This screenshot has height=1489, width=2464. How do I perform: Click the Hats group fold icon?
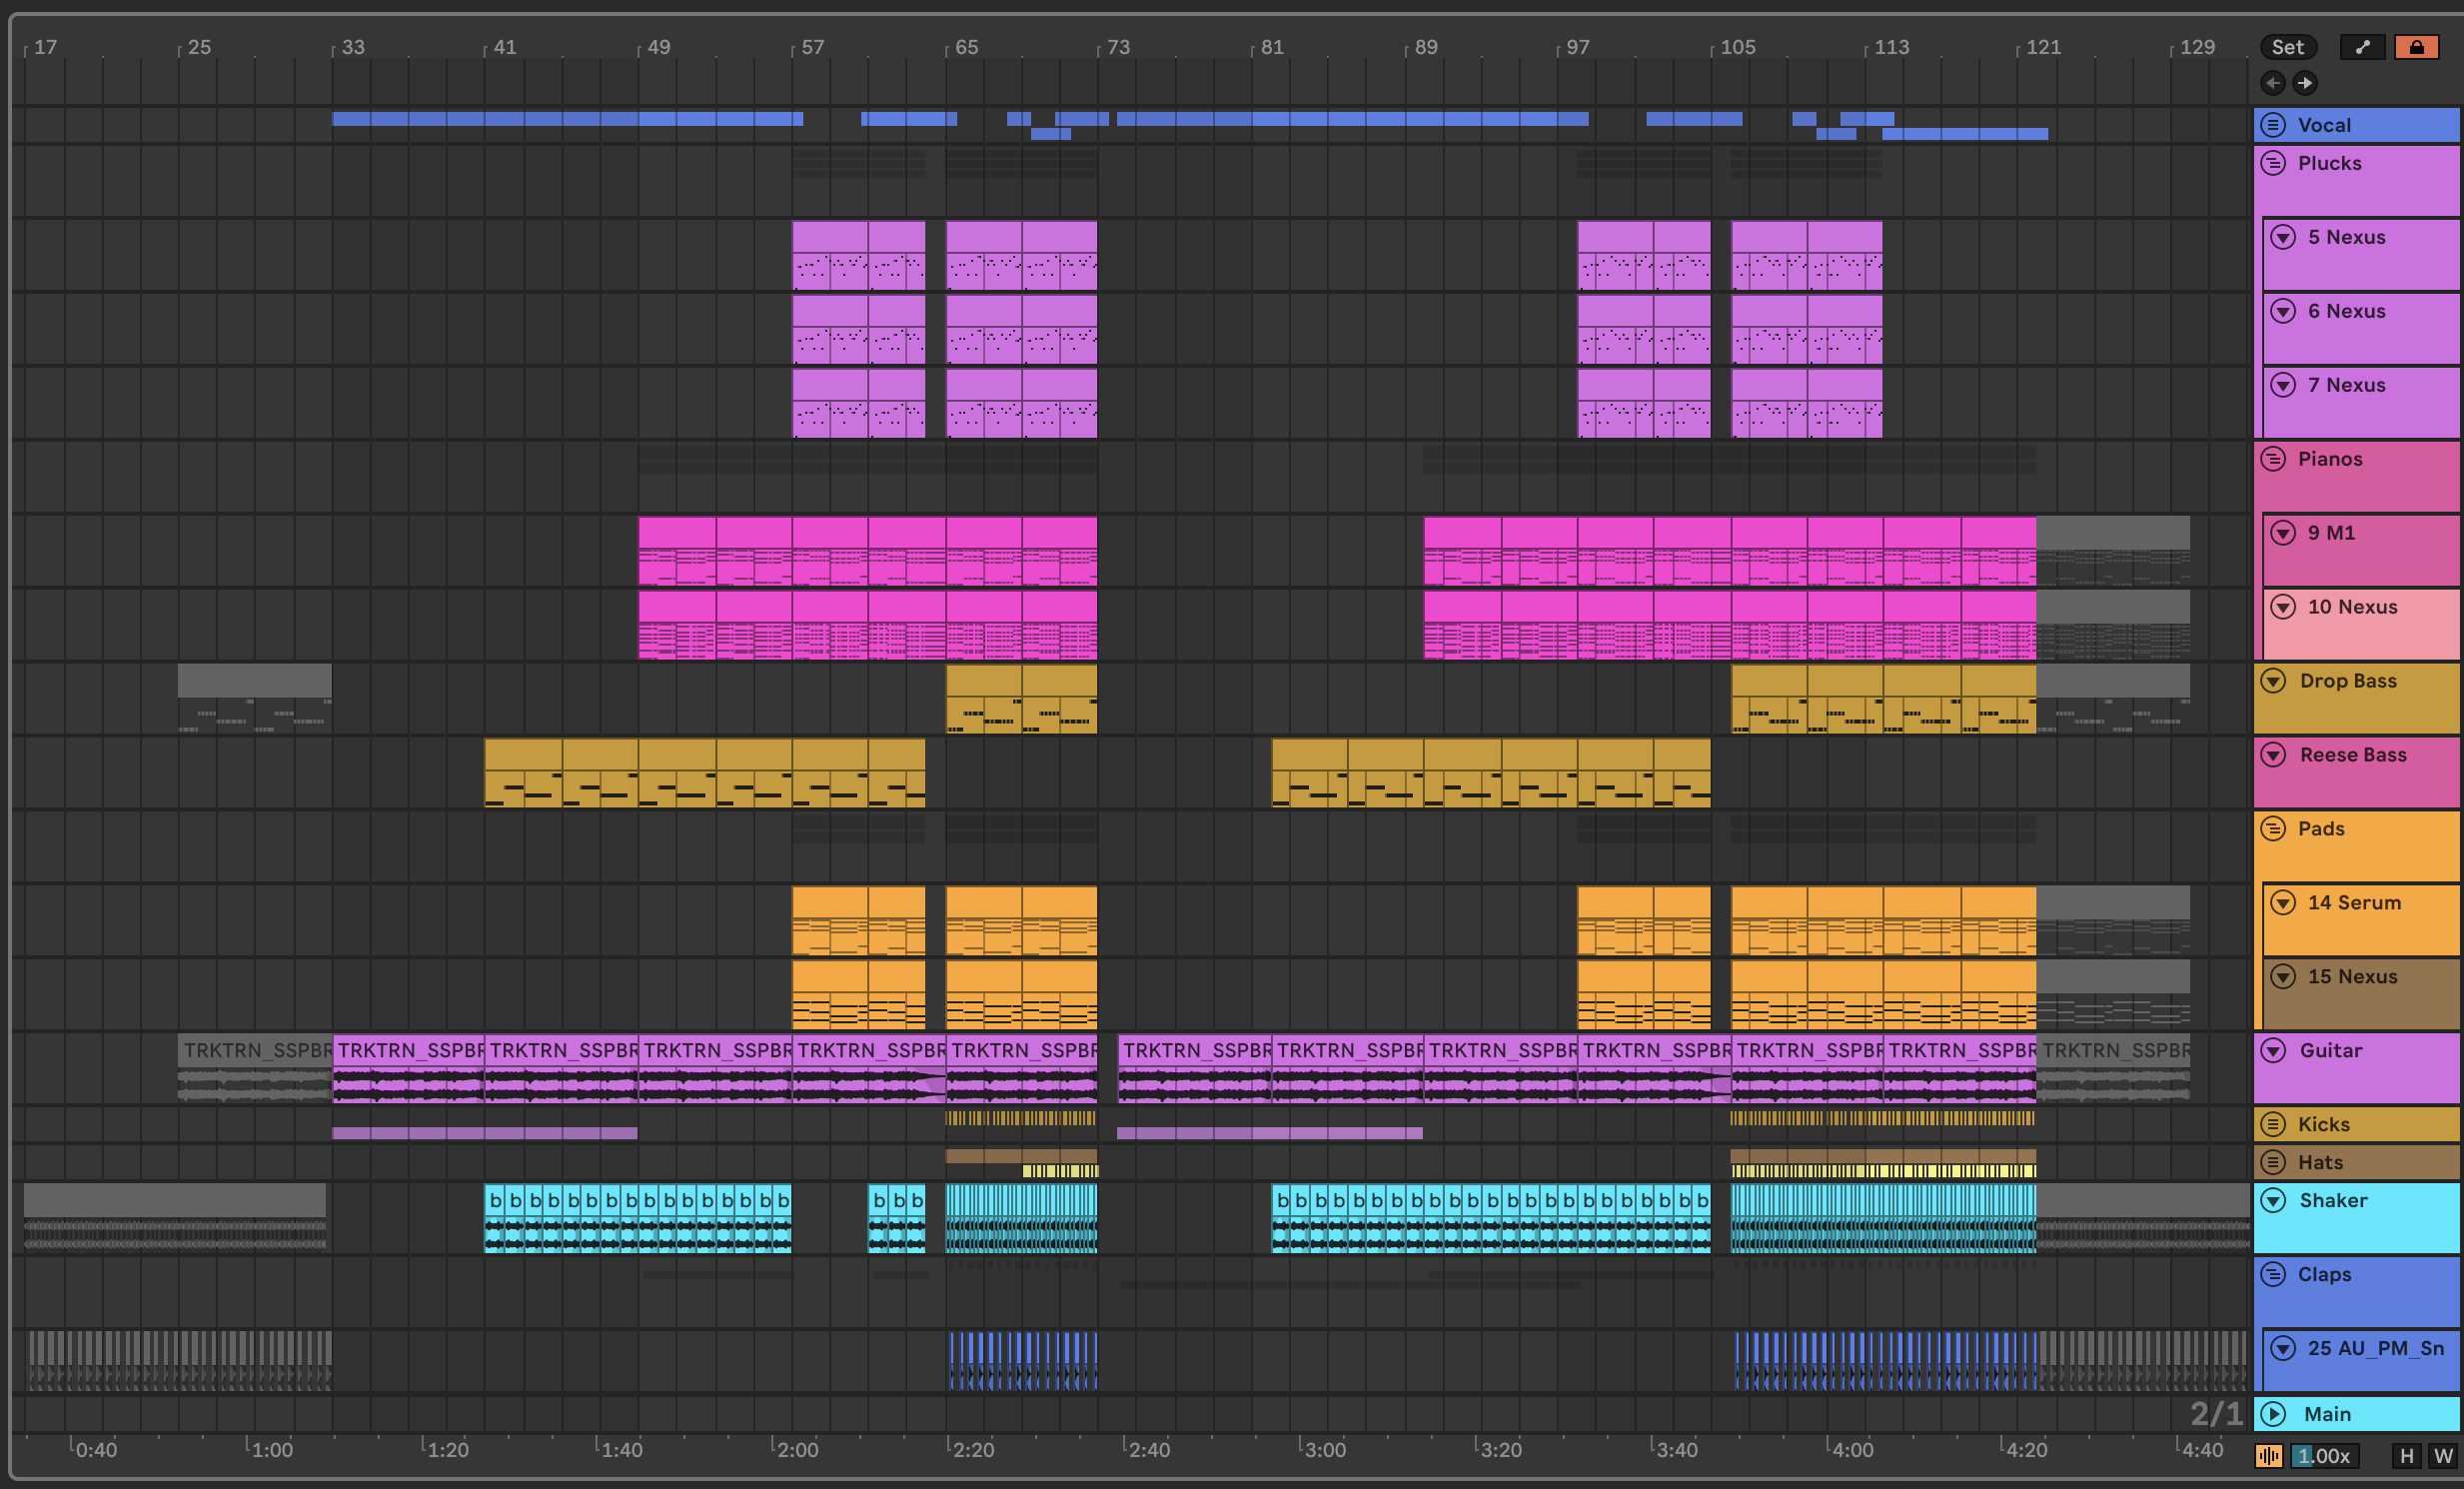(x=2273, y=1162)
